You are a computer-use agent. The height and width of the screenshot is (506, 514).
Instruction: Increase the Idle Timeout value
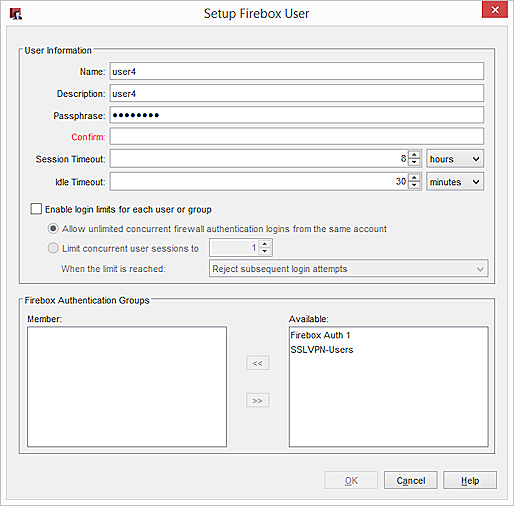[x=414, y=178]
